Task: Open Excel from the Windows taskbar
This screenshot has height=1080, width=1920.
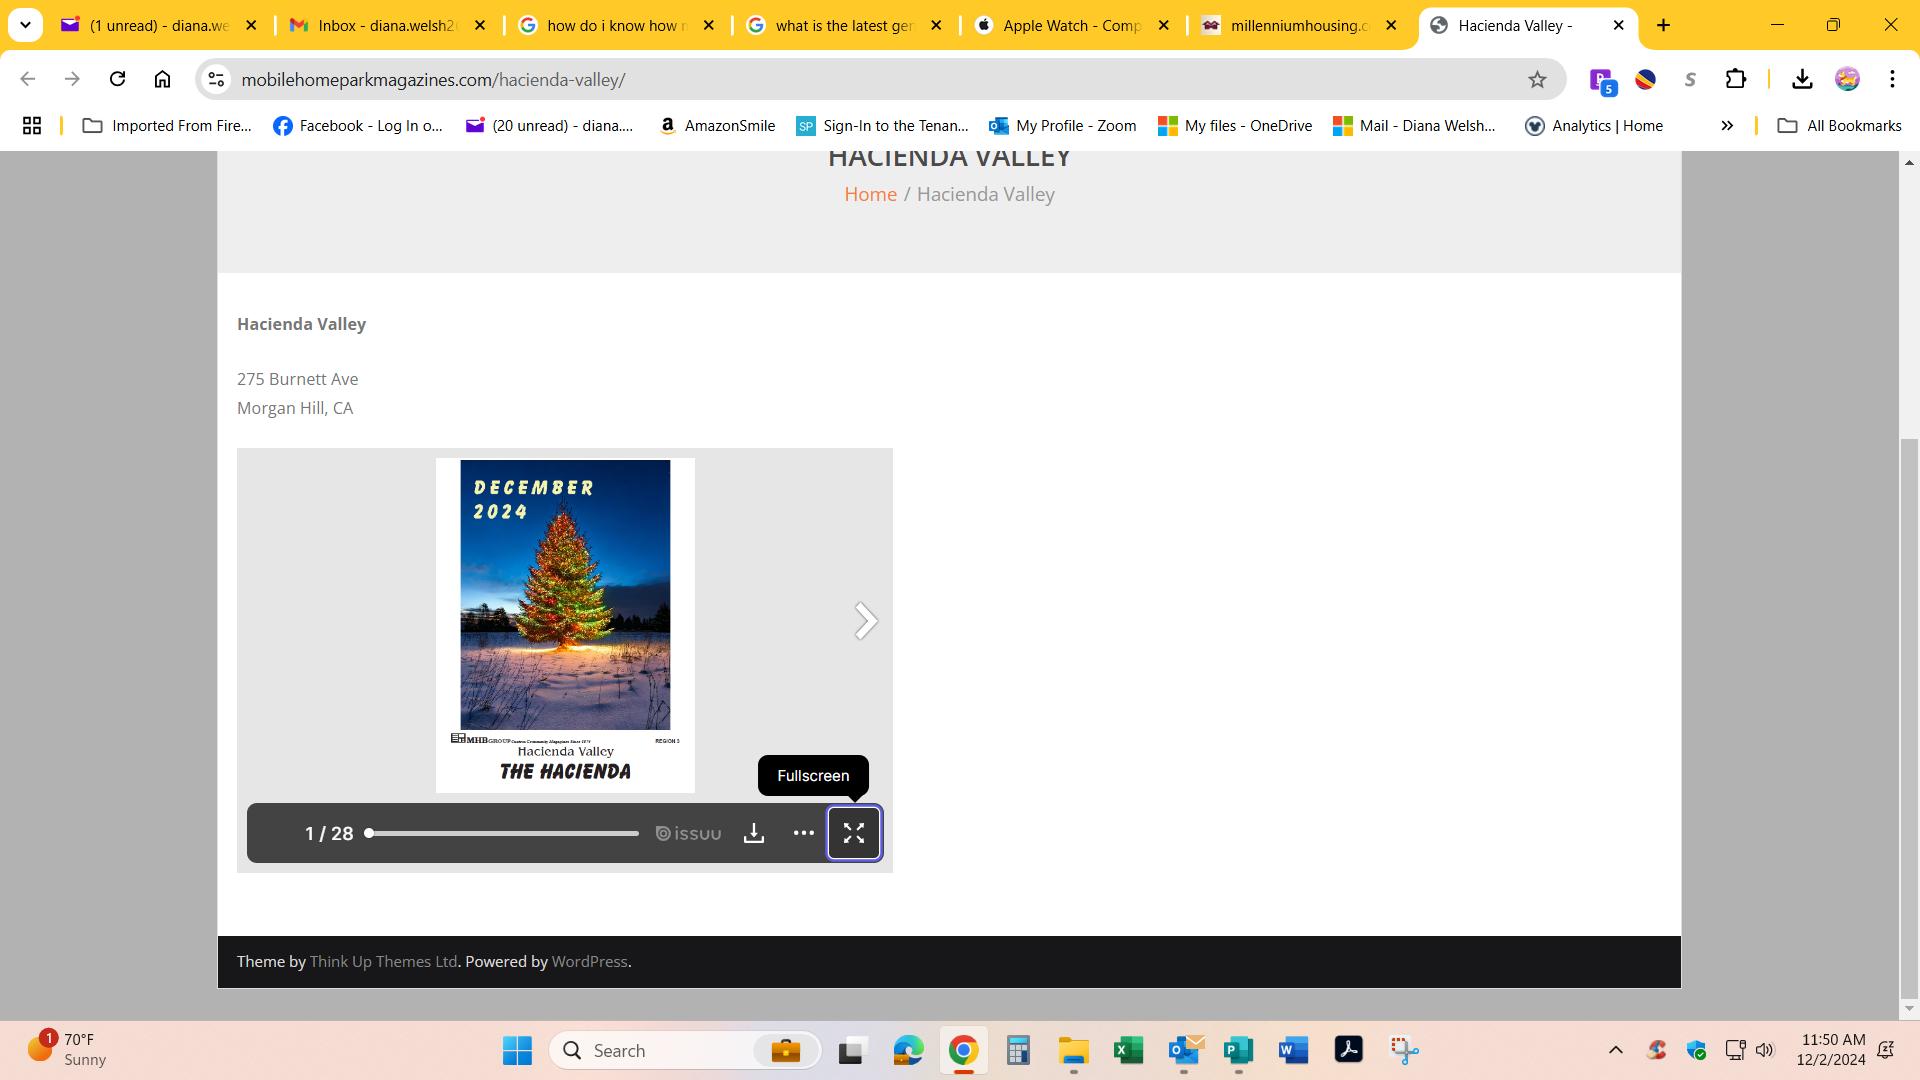Action: [1128, 1050]
